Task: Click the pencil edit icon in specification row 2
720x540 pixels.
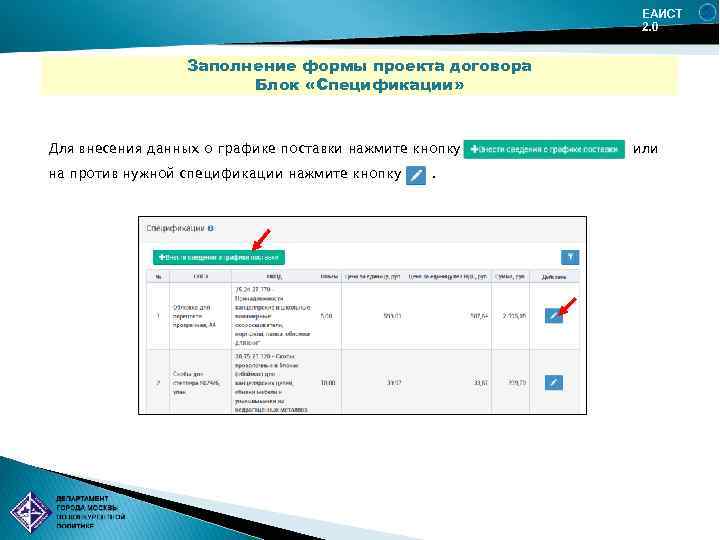Action: click(x=553, y=382)
